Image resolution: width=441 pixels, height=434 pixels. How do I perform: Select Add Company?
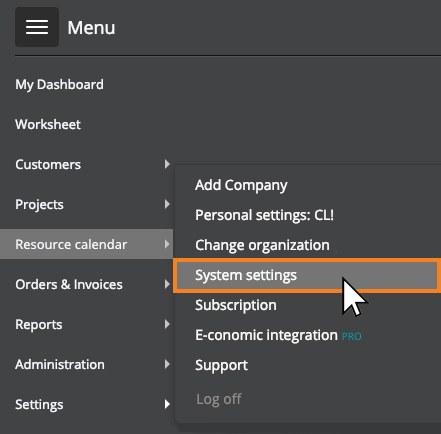(x=241, y=185)
